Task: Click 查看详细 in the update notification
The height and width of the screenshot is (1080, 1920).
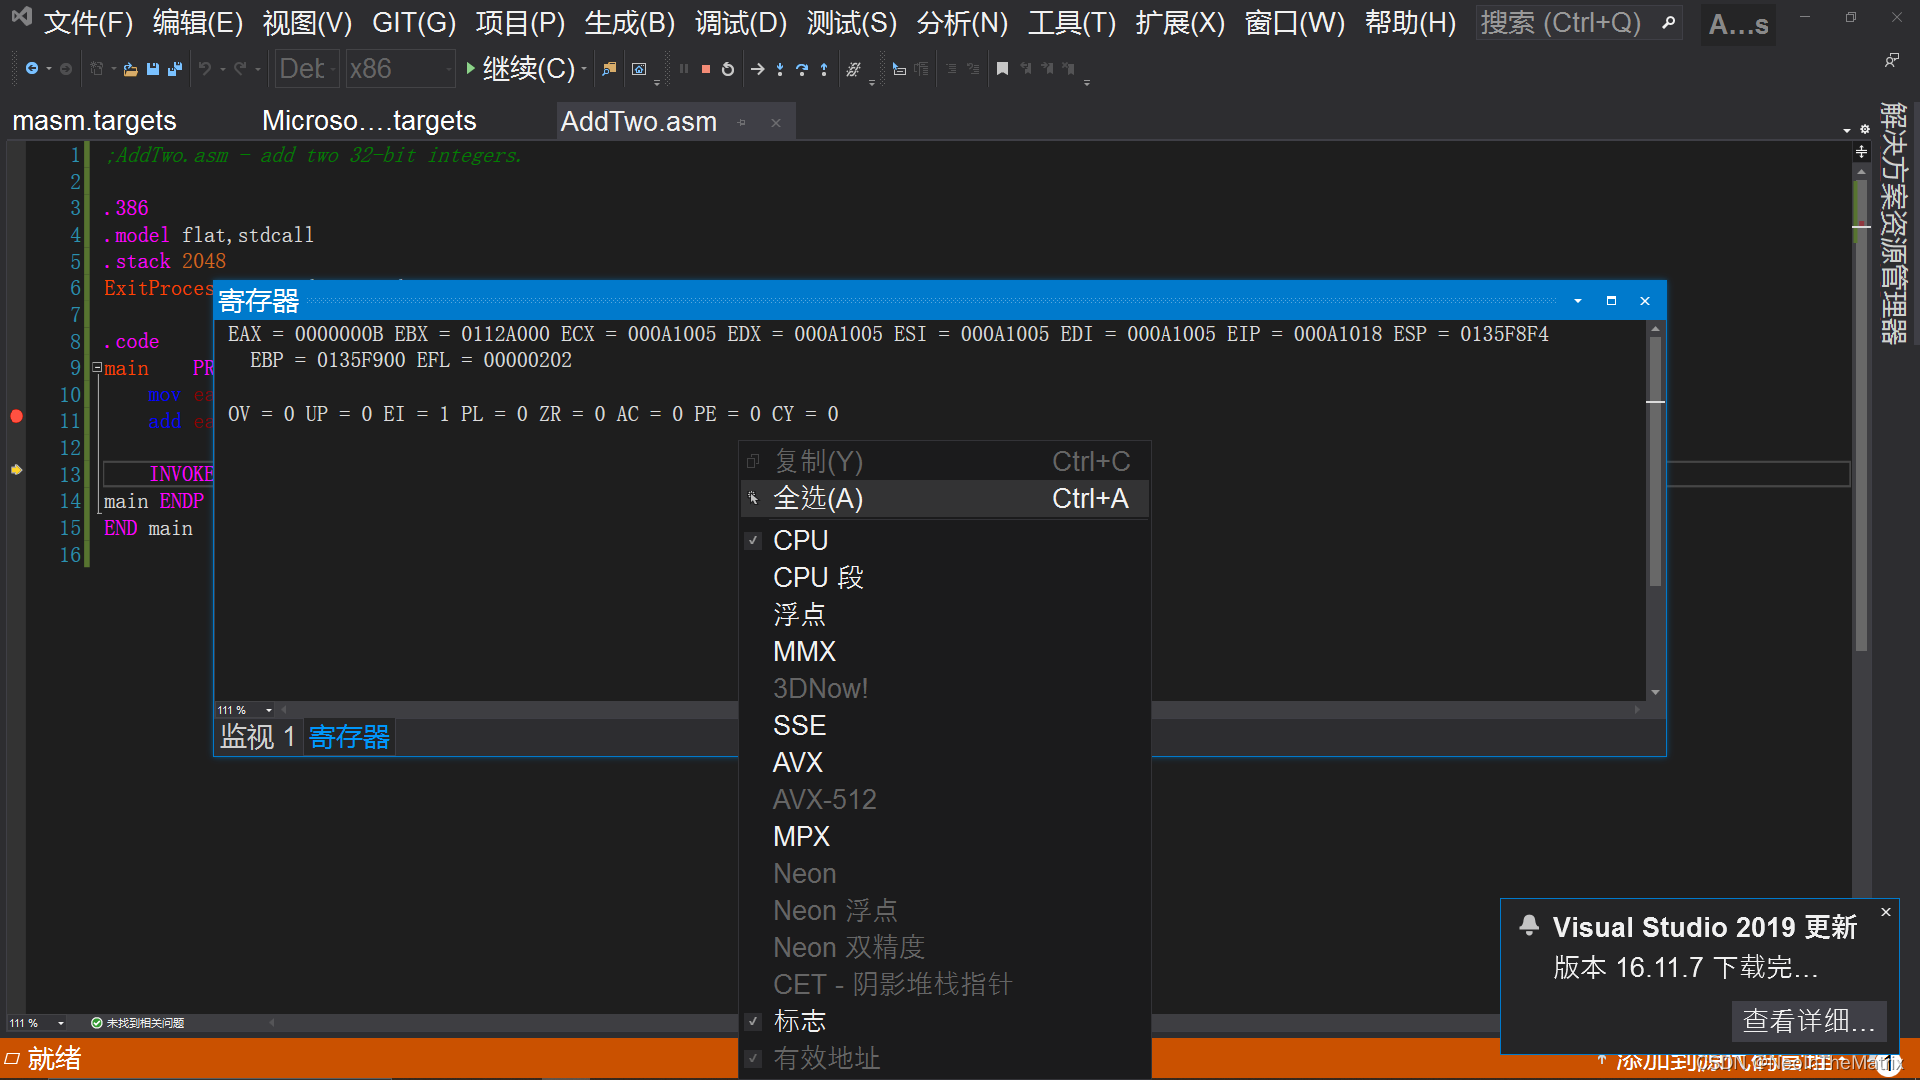Action: click(x=1809, y=1021)
